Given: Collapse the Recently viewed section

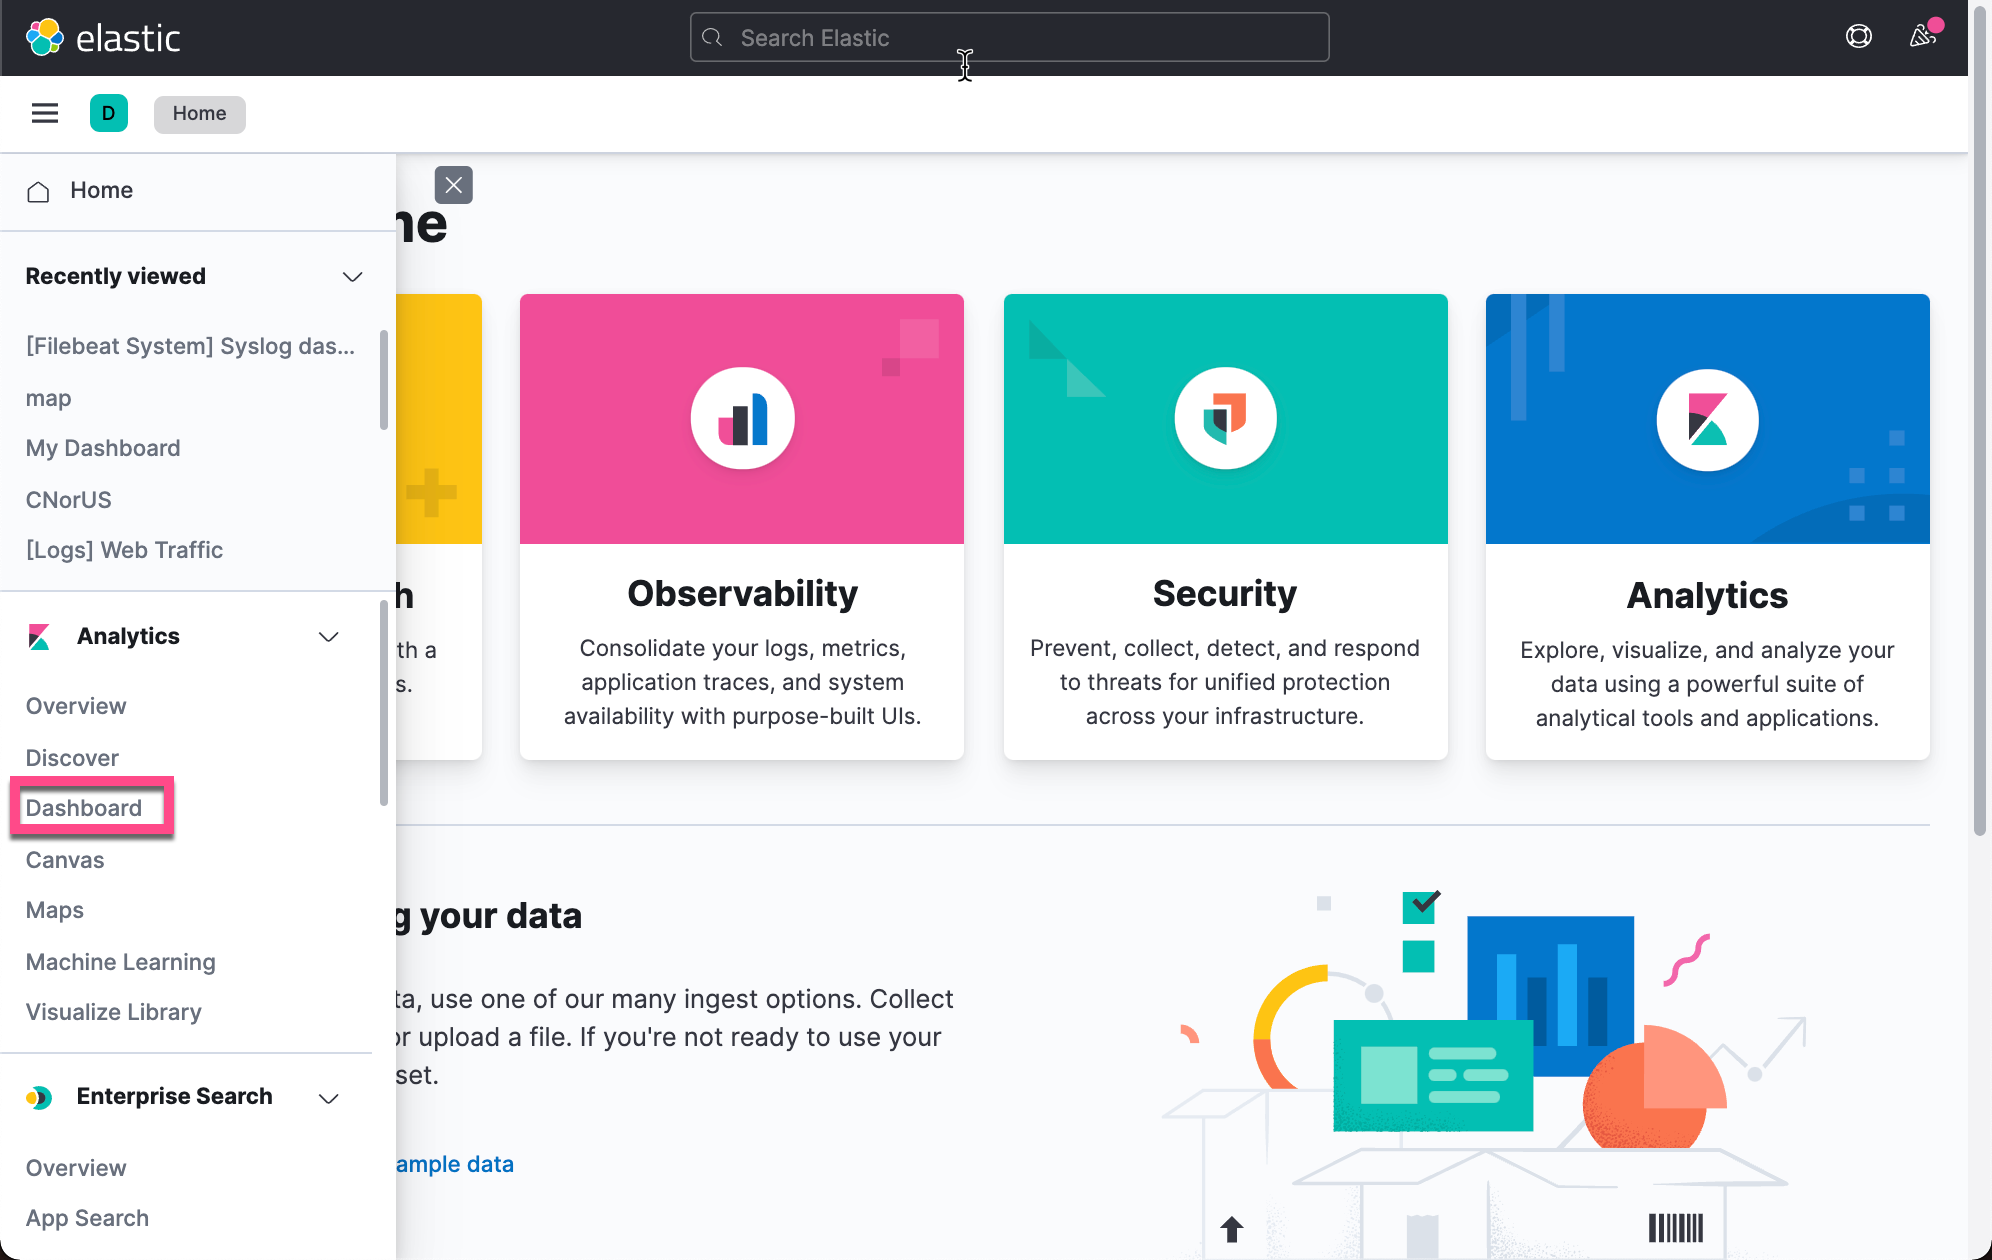Looking at the screenshot, I should click(352, 277).
